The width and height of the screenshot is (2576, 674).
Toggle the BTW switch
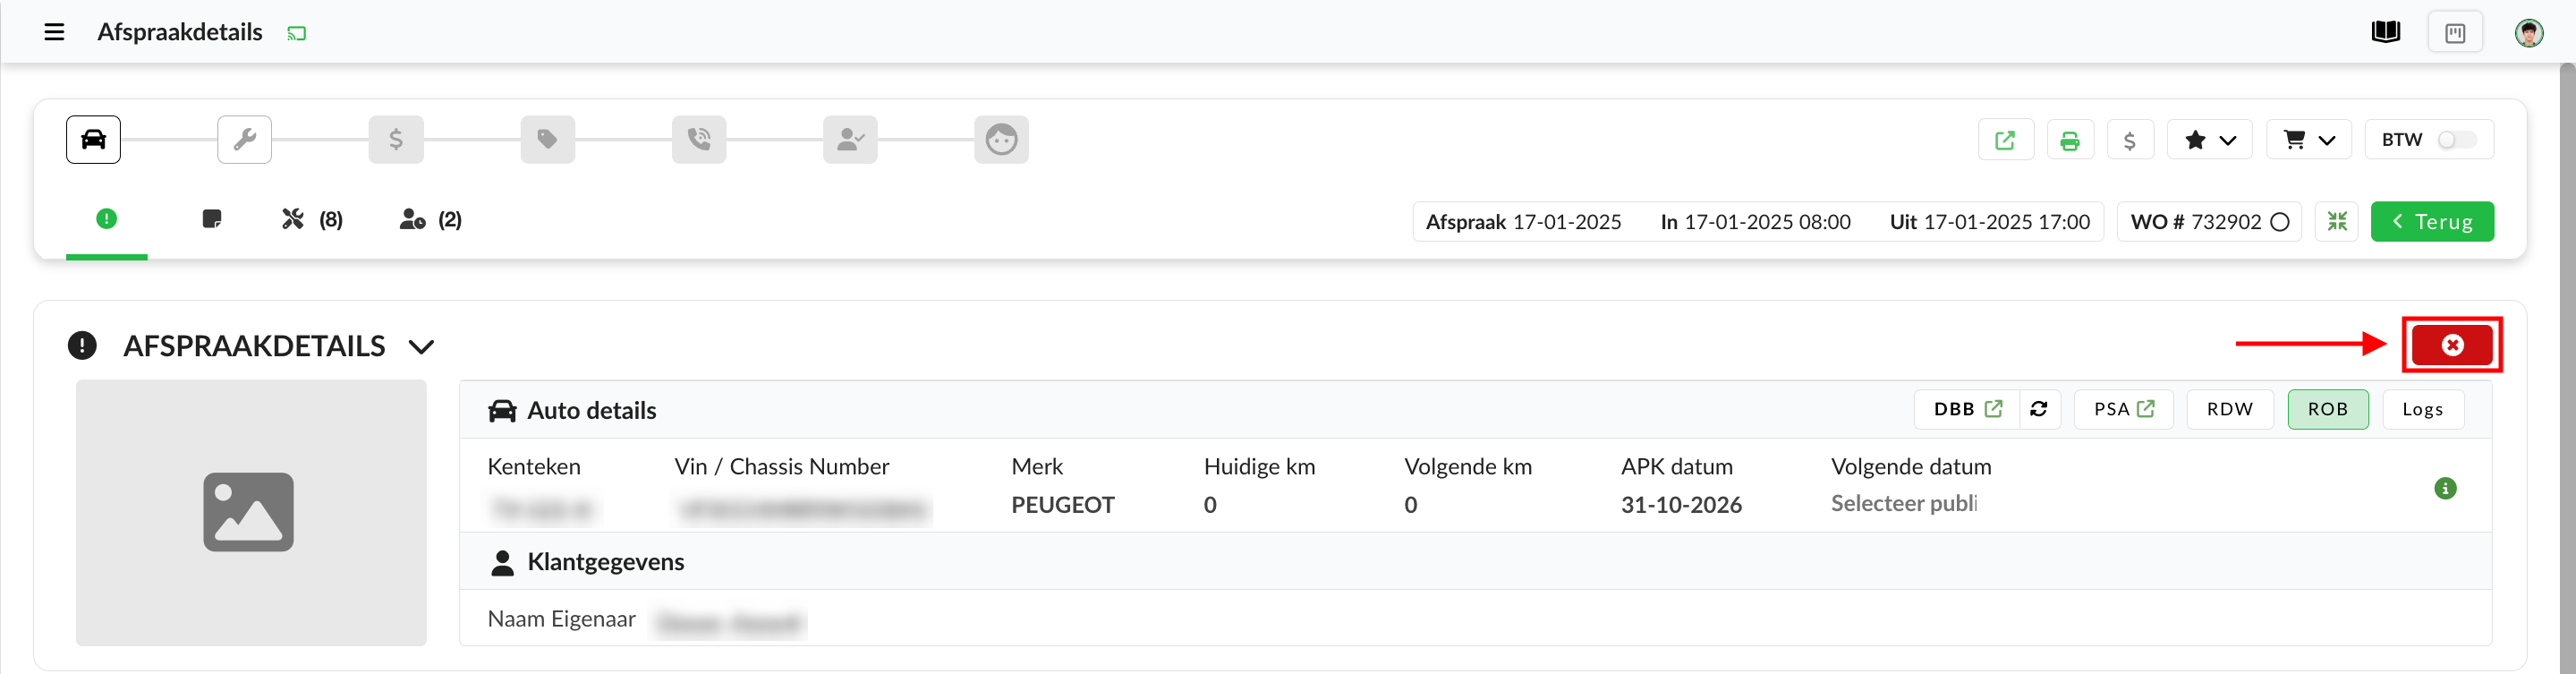coord(2456,140)
